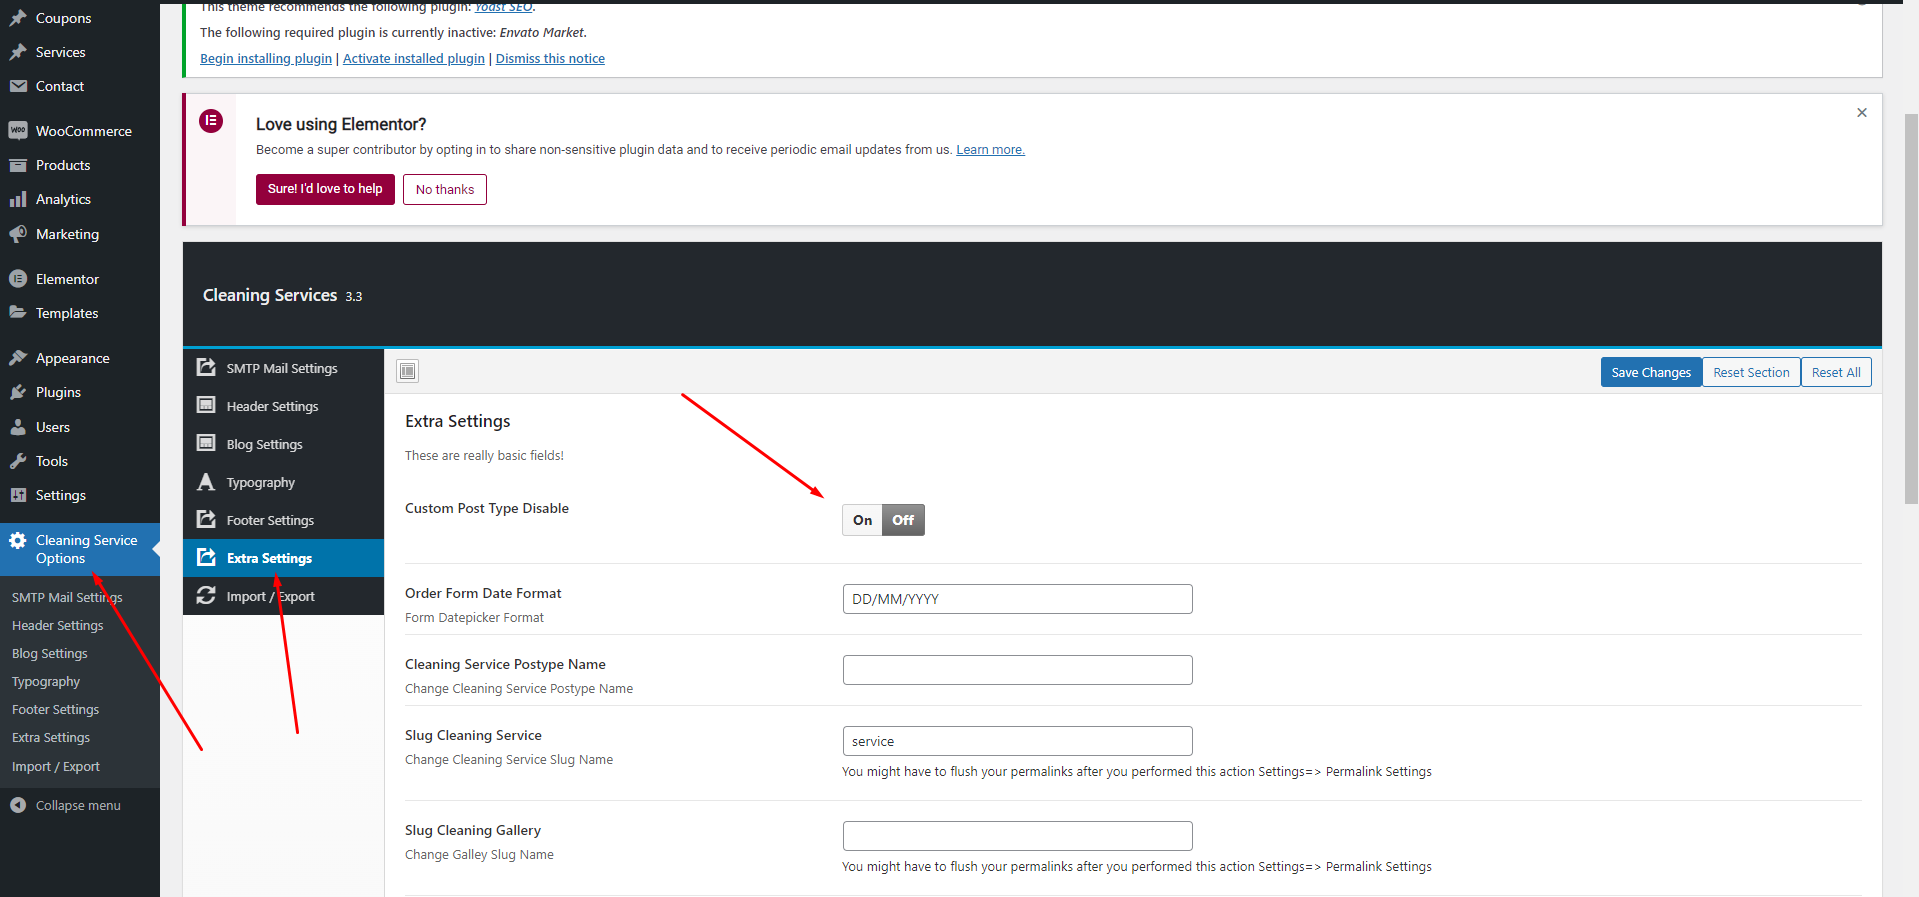
Task: Click the Elementor circle icon in sidebar
Action: click(18, 279)
